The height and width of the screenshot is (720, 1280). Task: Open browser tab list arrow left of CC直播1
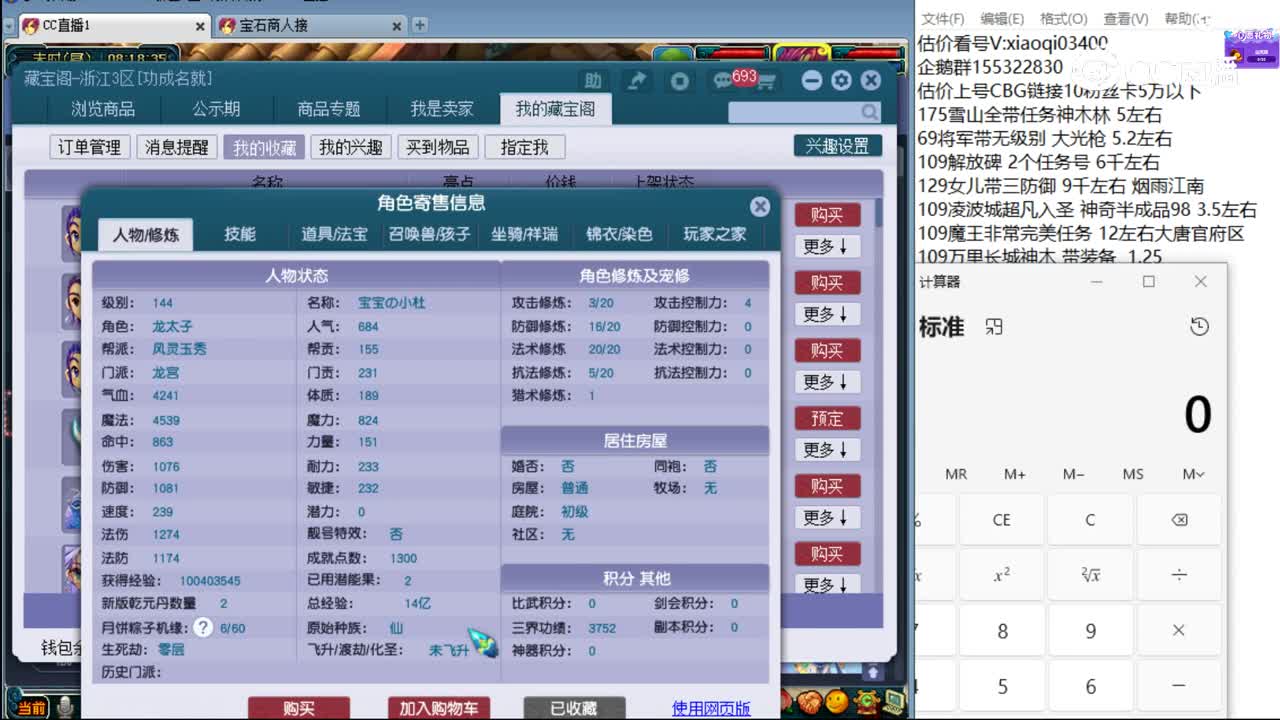[9, 26]
